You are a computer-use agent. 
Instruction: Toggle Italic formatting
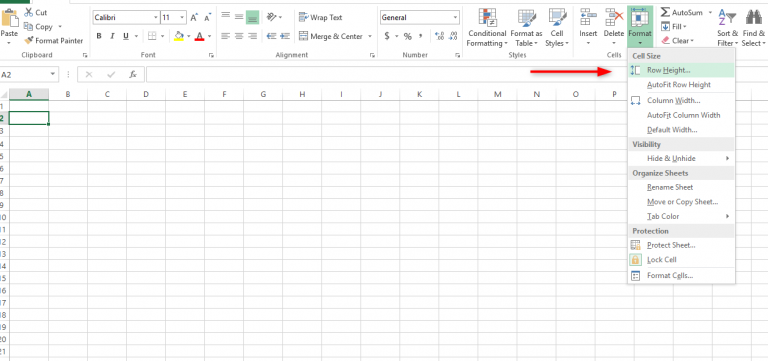(x=112, y=36)
